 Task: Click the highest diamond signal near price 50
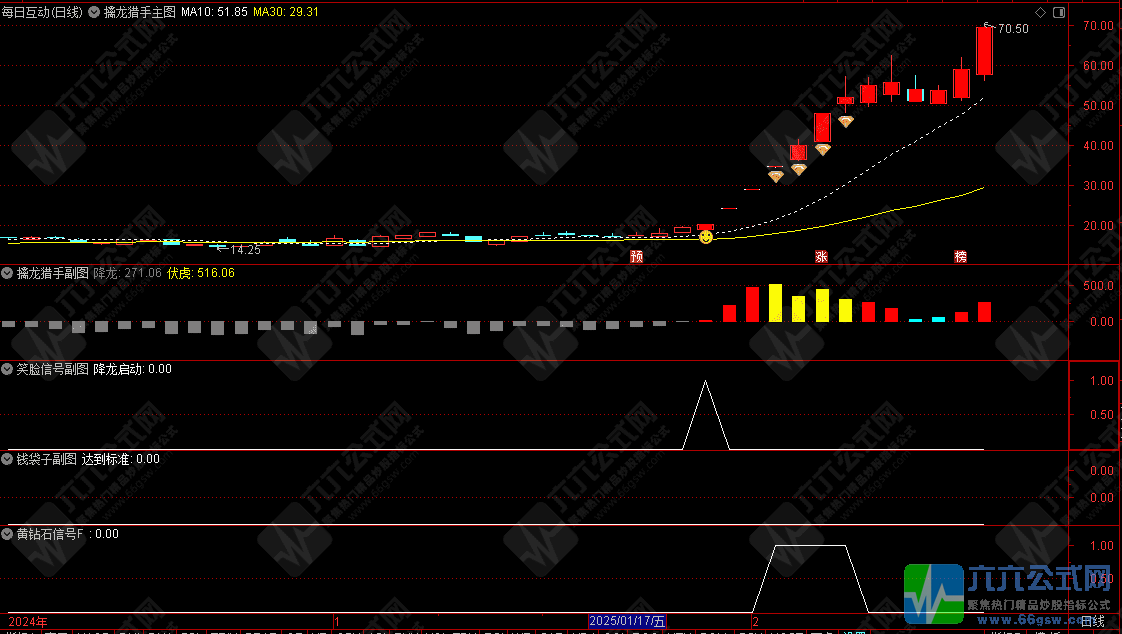pos(845,121)
